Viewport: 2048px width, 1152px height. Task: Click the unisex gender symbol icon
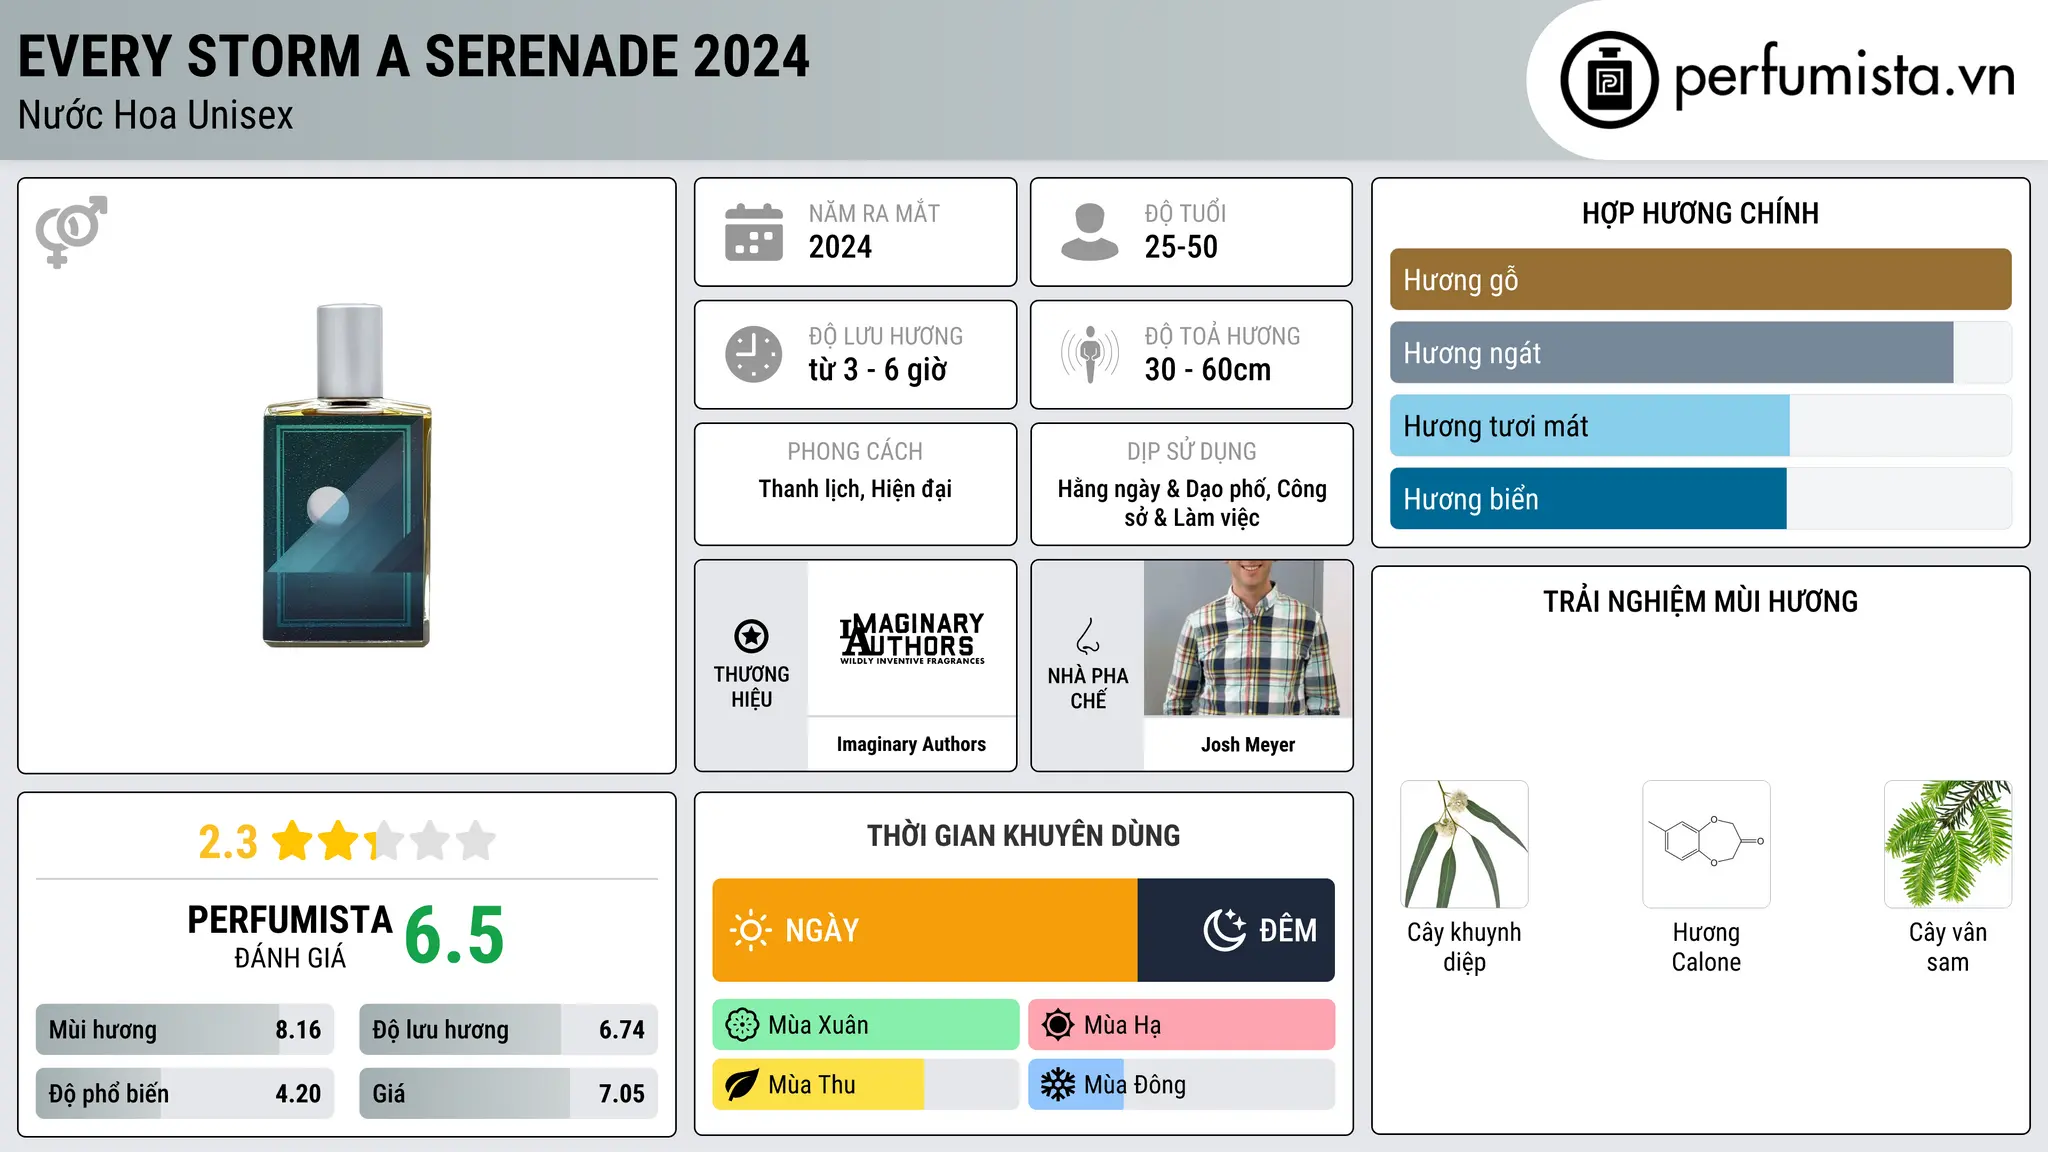tap(71, 231)
